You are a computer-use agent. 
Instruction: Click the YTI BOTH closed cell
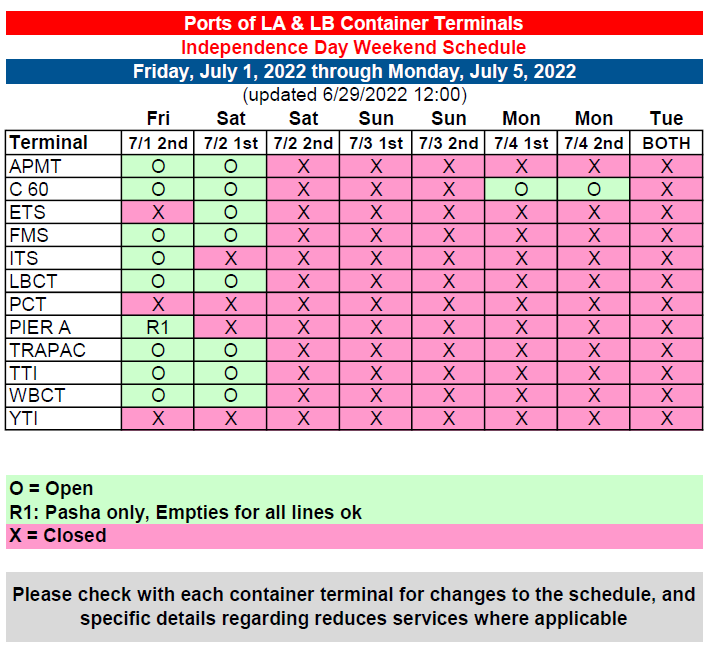[666, 418]
